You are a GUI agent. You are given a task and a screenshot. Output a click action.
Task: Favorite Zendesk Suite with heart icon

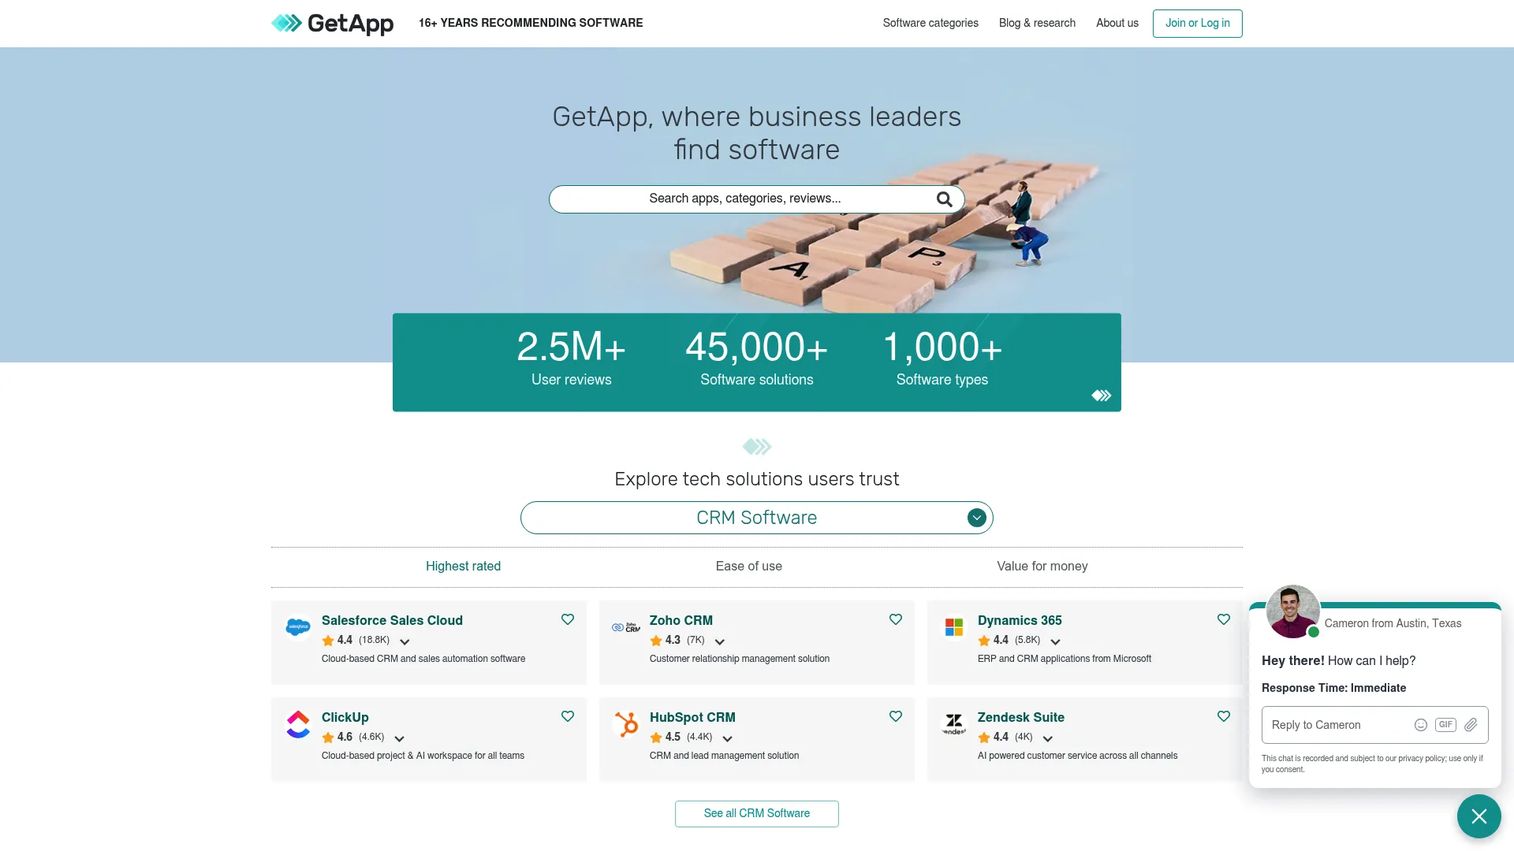1223,717
